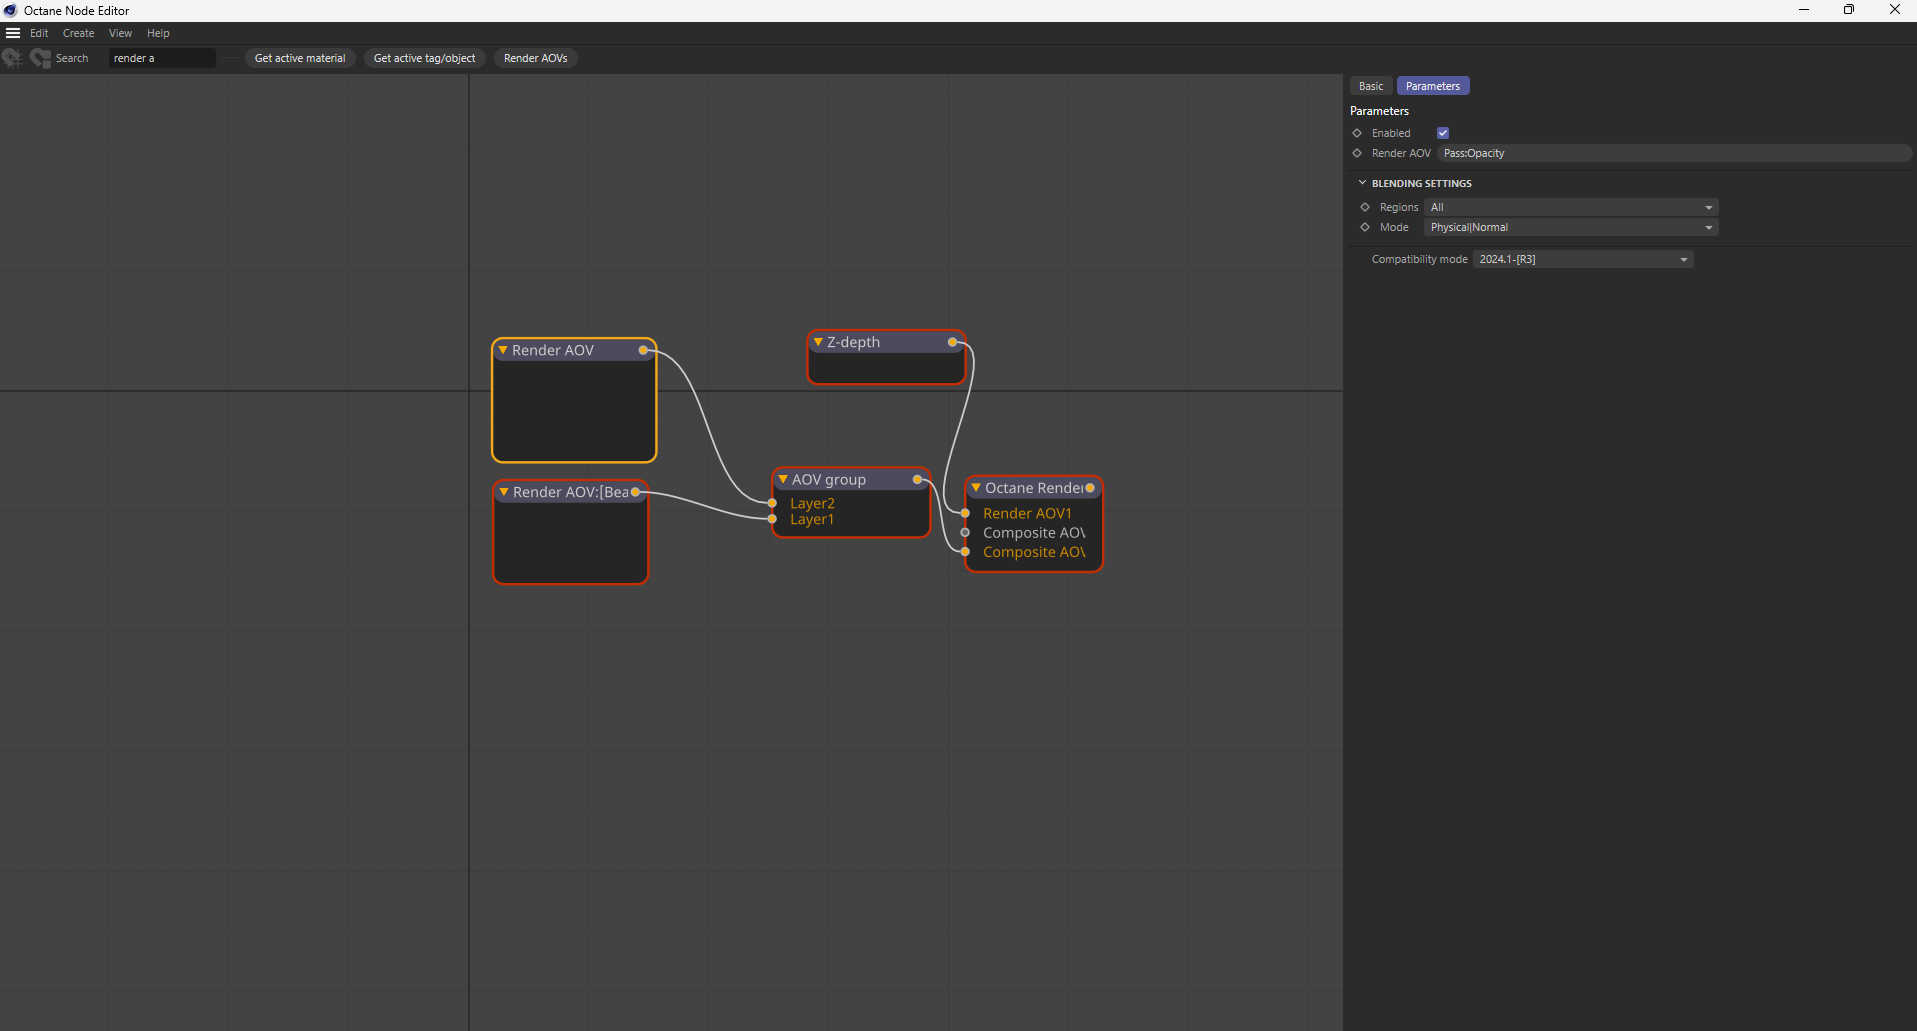Select the Render AOV:[Bea node title
Image resolution: width=1917 pixels, height=1031 pixels.
(x=570, y=492)
